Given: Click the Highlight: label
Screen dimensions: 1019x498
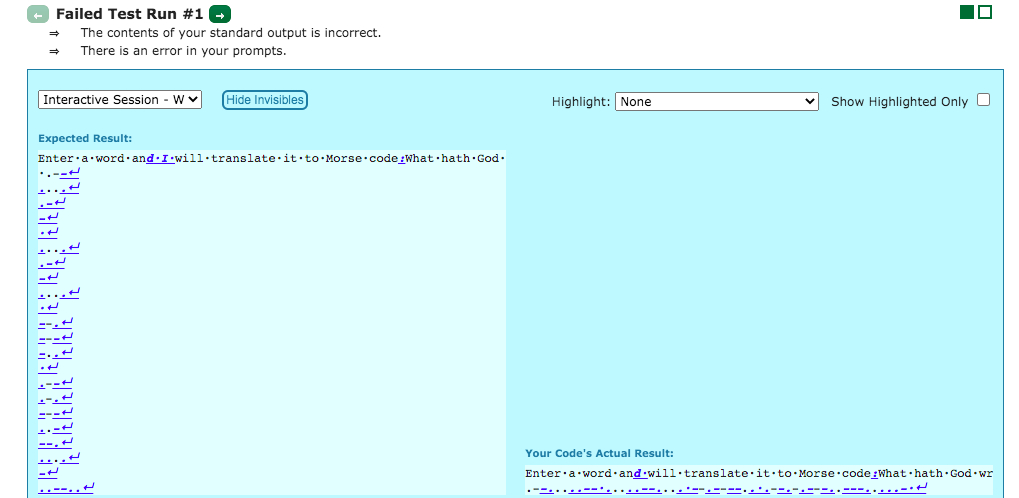Looking at the screenshot, I should [580, 101].
